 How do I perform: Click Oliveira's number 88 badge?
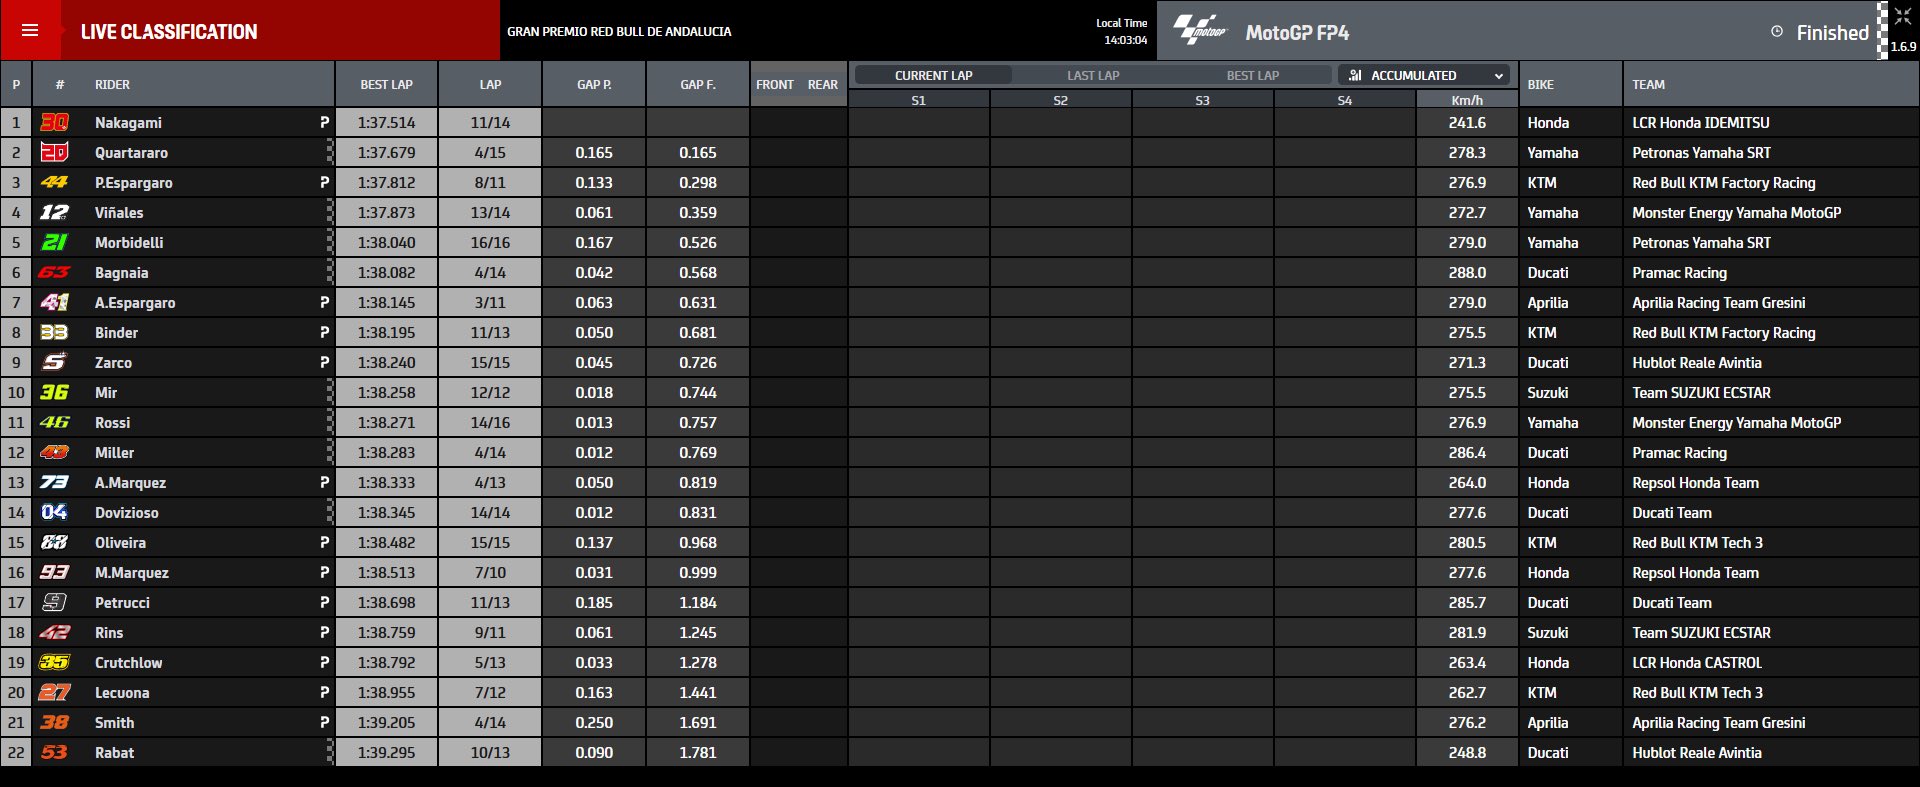54,542
